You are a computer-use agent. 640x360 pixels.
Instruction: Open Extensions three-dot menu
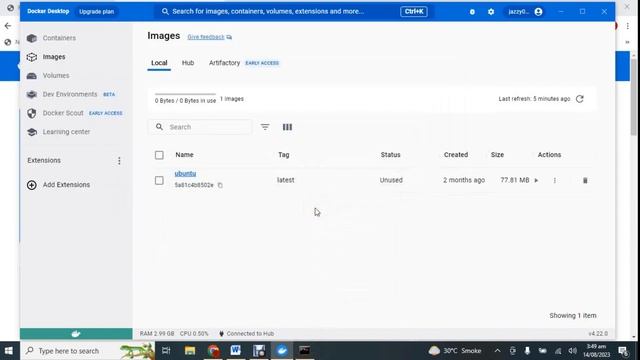point(119,161)
